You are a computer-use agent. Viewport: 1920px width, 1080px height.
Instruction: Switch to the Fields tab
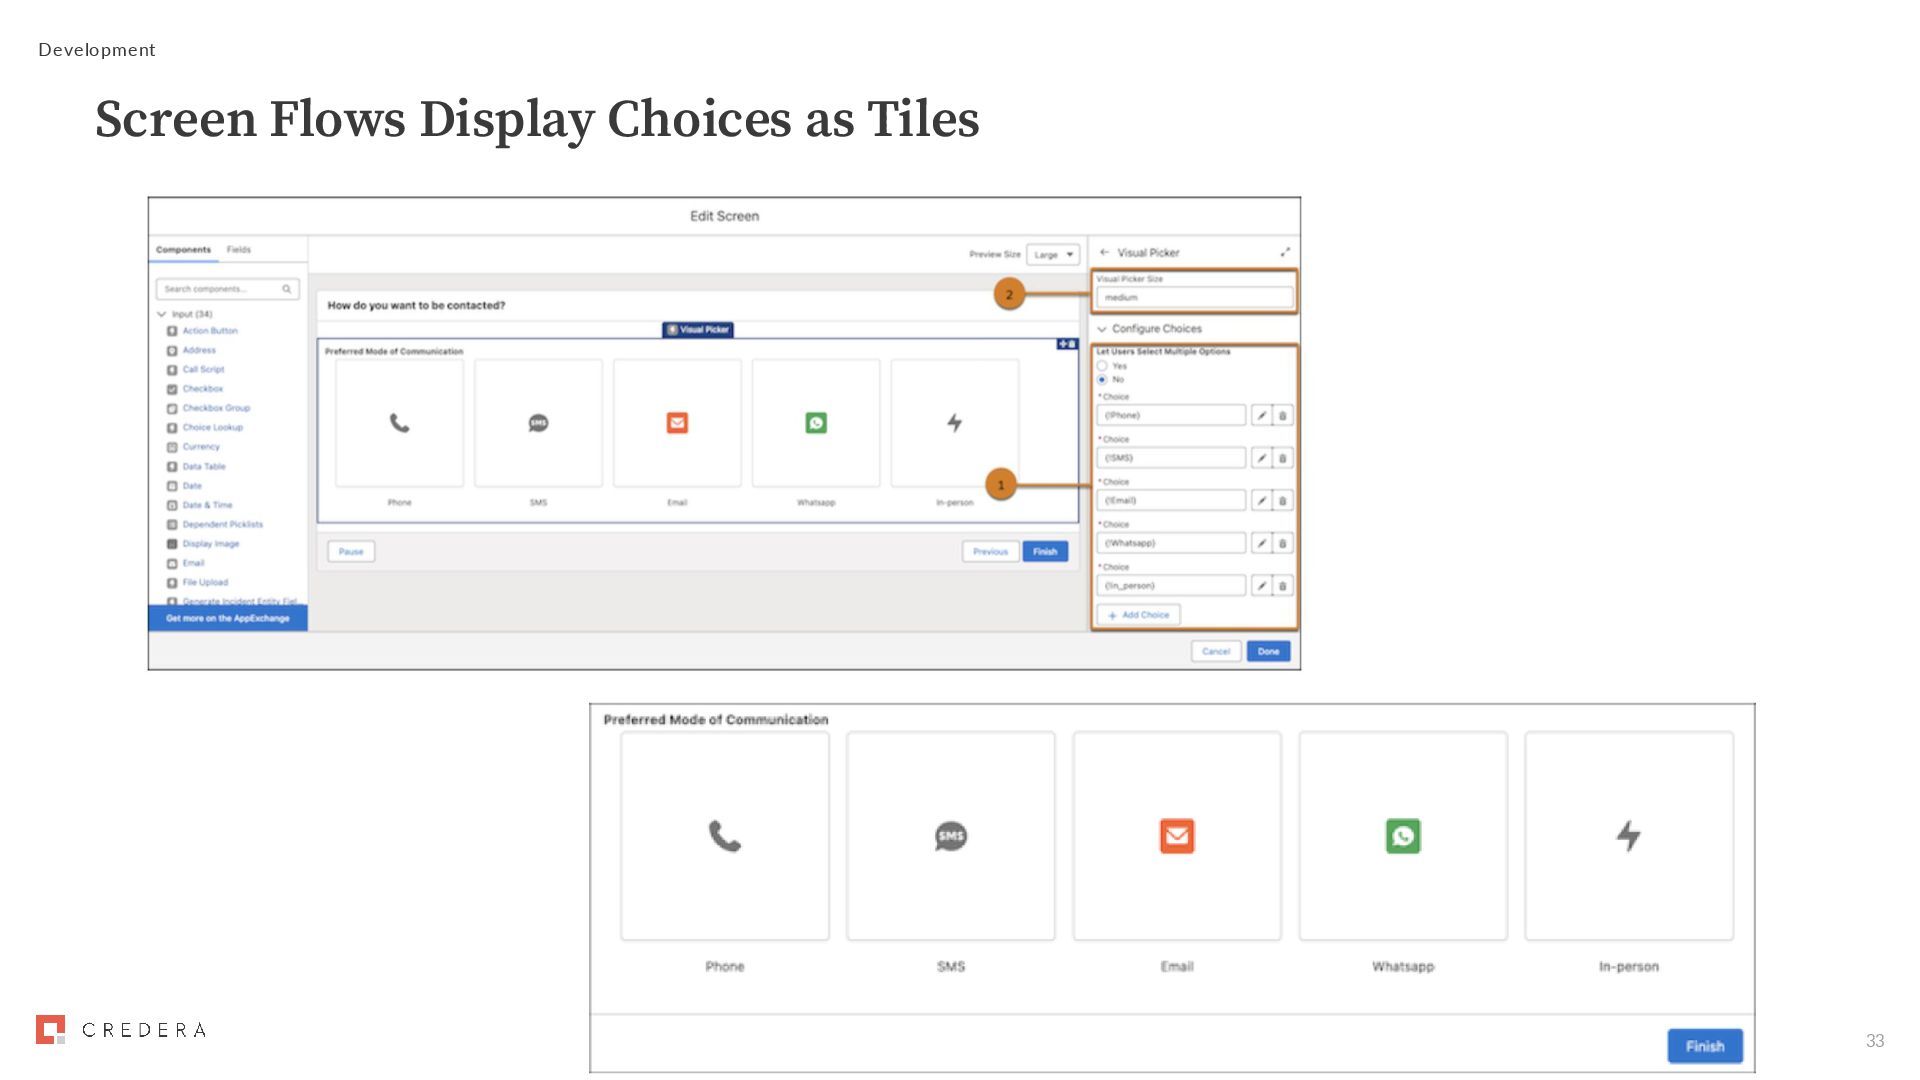click(x=238, y=249)
